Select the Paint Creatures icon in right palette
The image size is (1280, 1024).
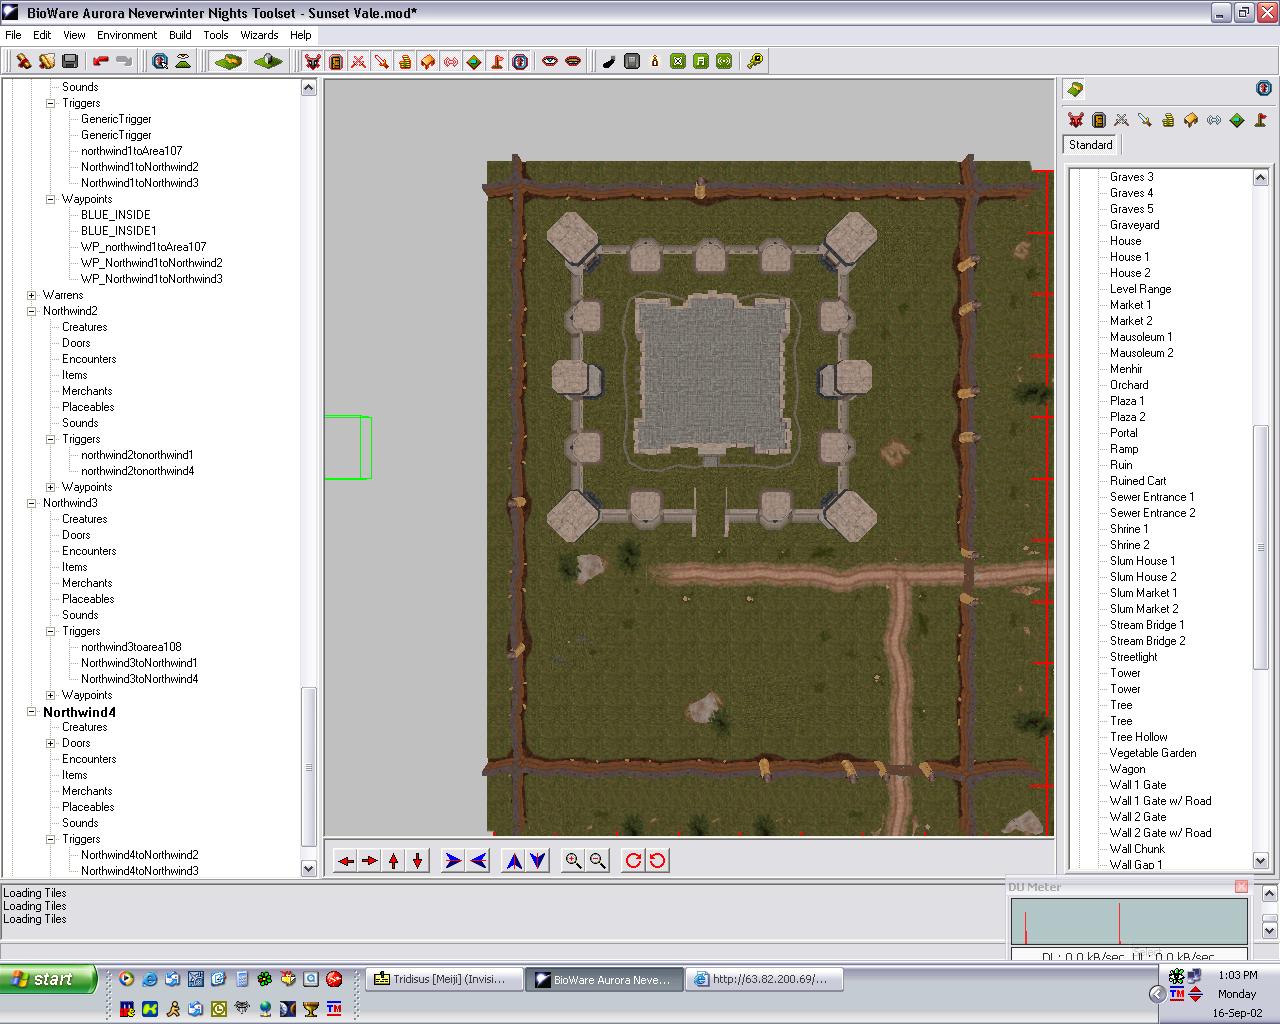tap(1076, 120)
